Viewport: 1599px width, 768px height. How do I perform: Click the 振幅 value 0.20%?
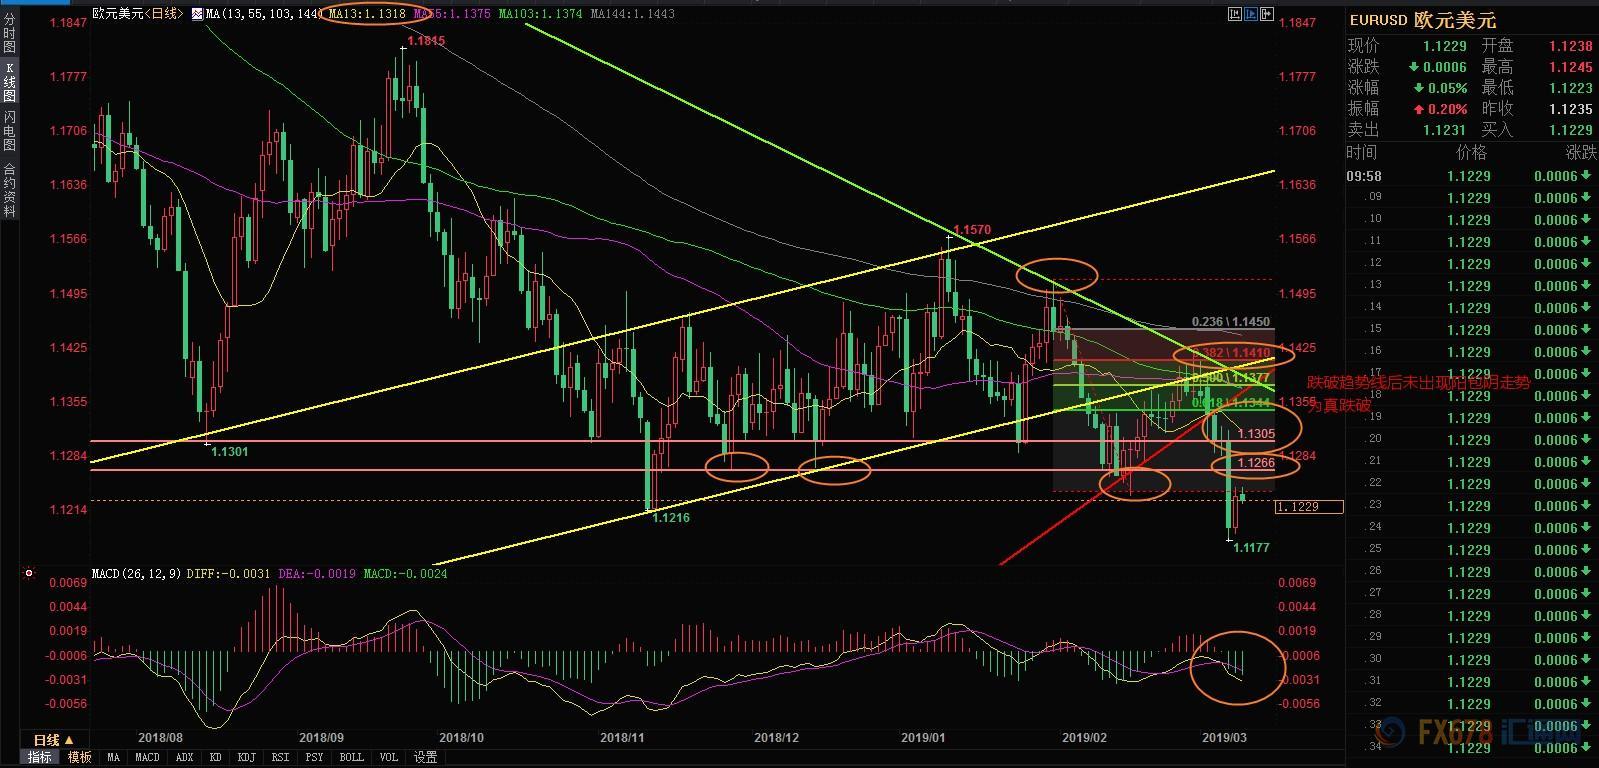pos(1447,109)
